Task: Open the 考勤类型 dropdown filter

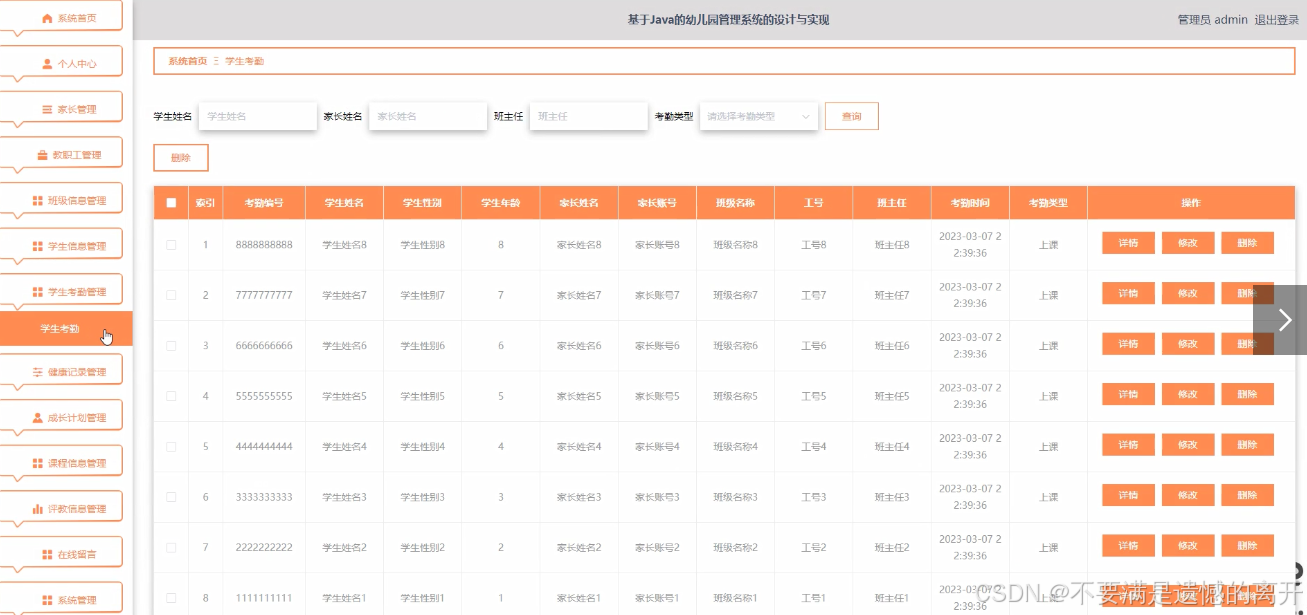Action: [758, 116]
